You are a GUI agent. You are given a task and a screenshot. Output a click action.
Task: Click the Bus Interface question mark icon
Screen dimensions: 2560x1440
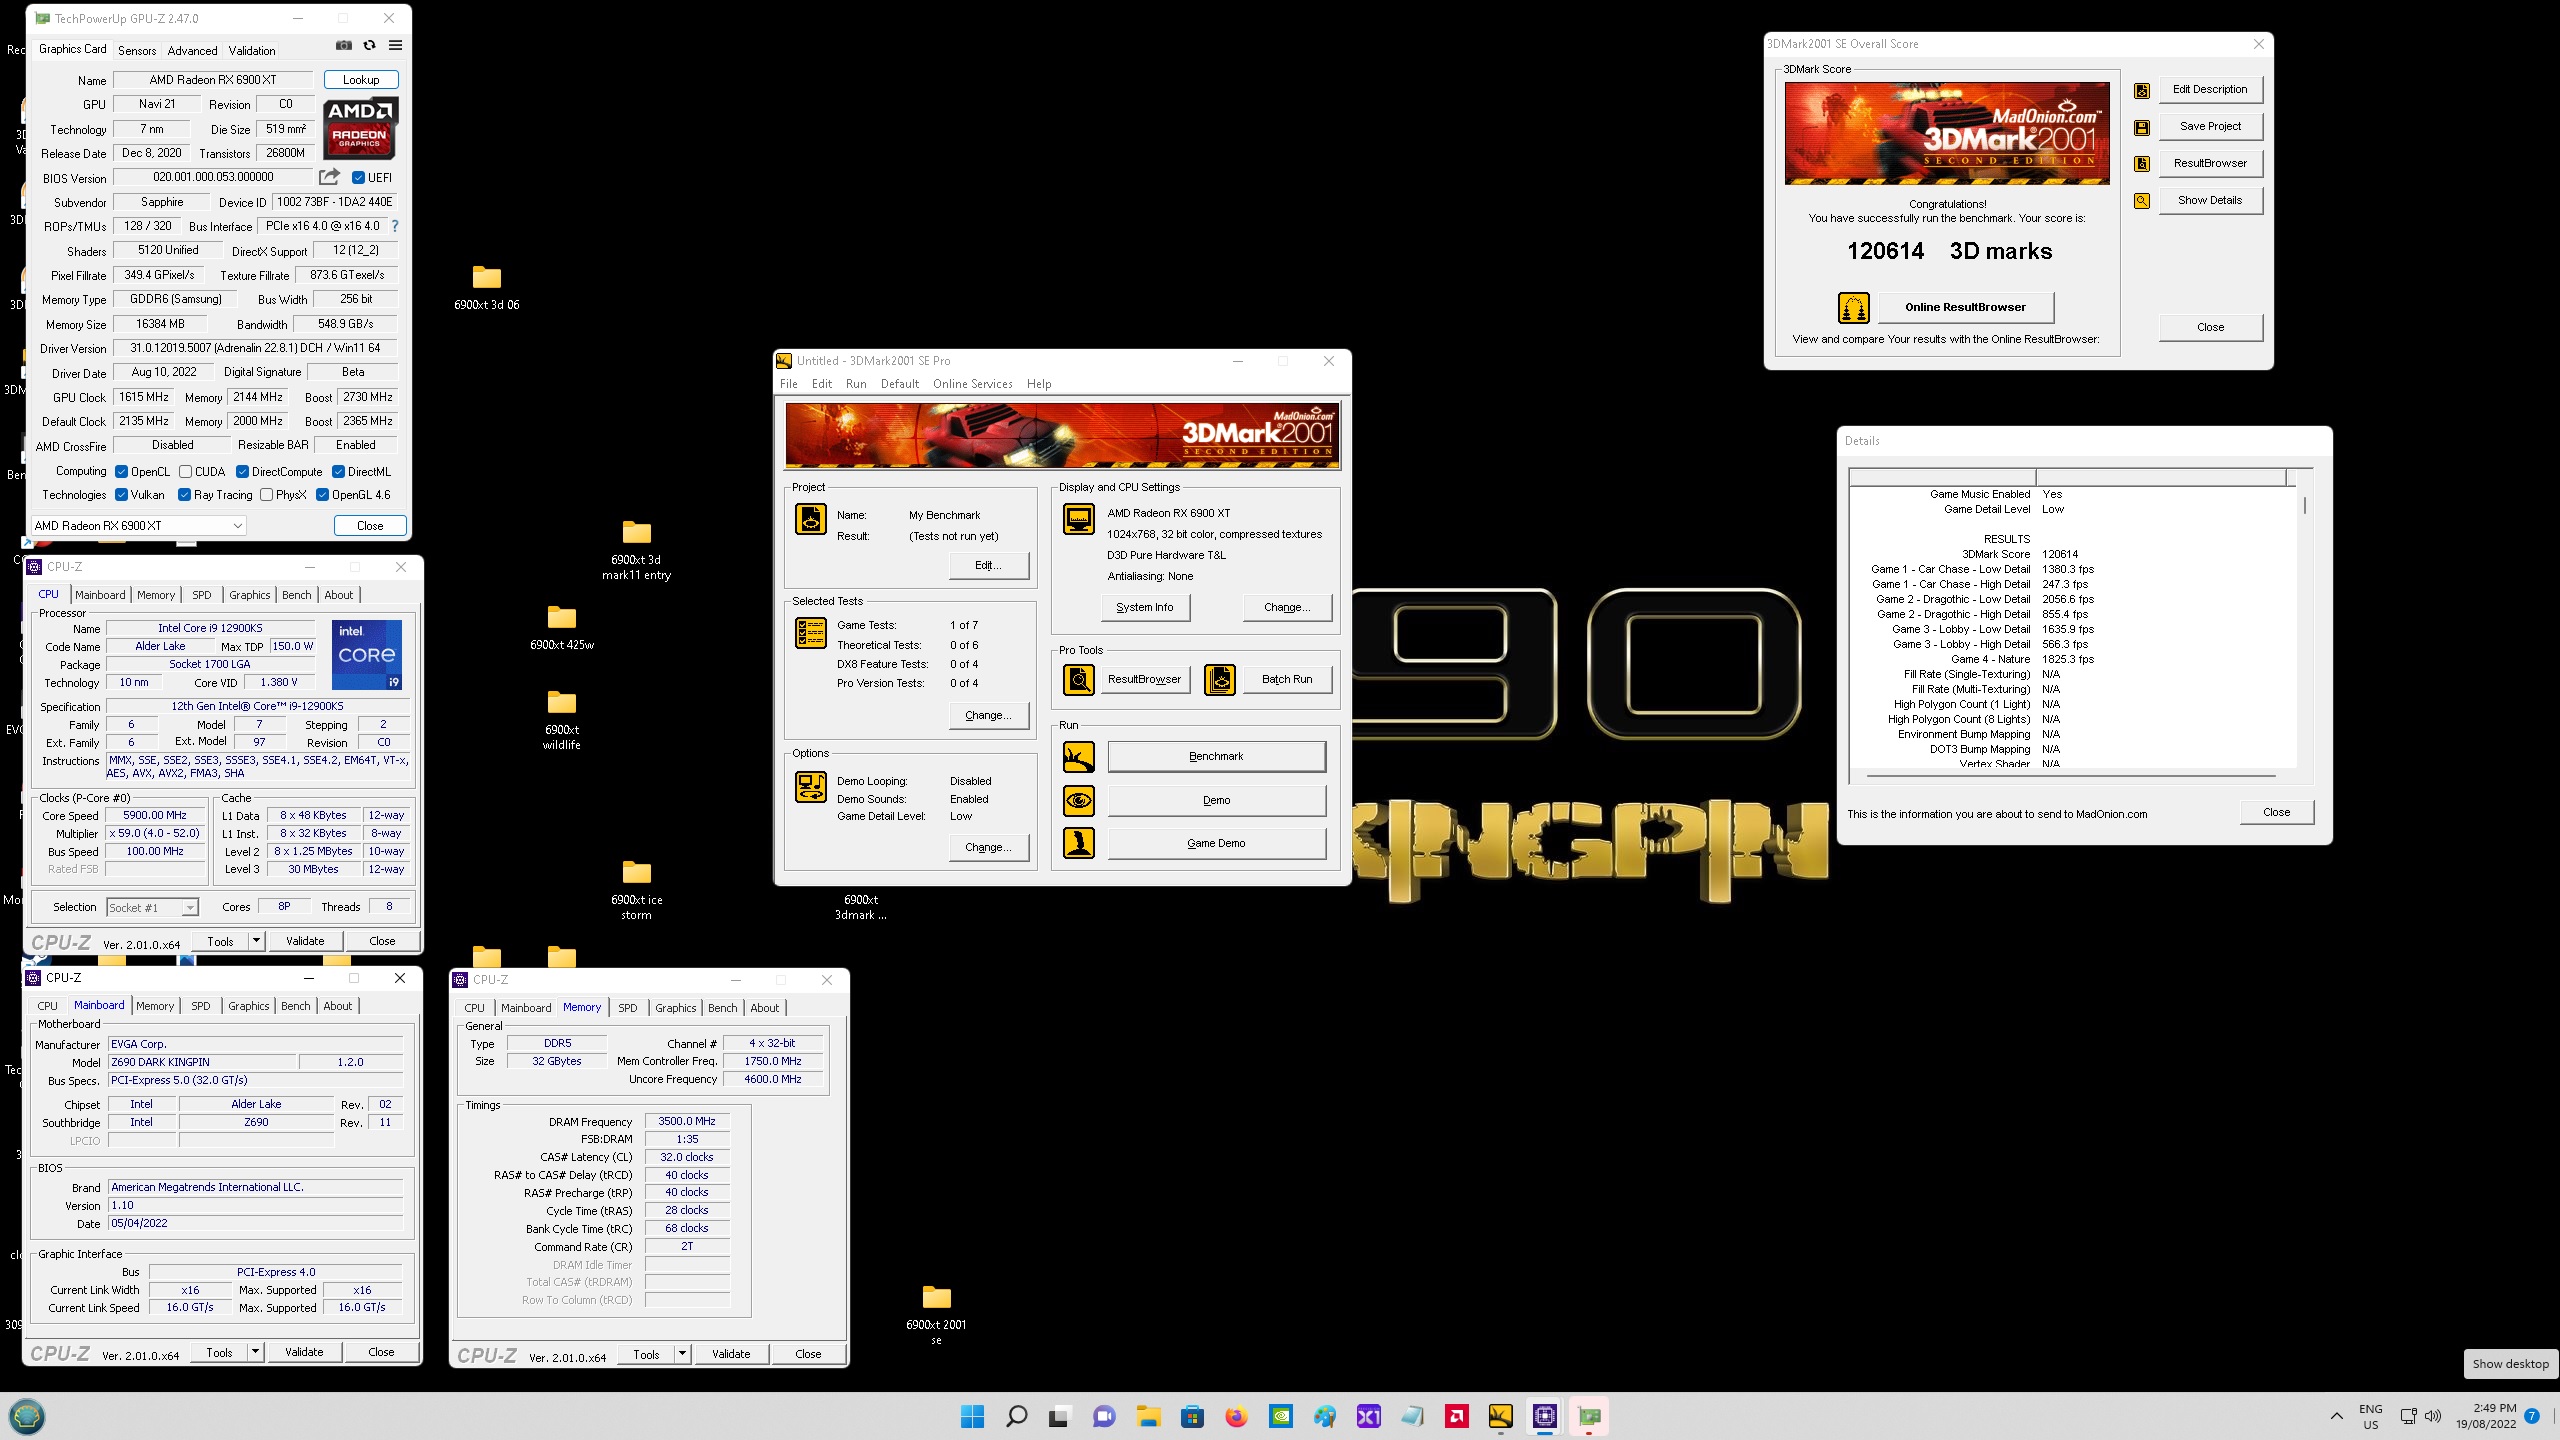(395, 226)
